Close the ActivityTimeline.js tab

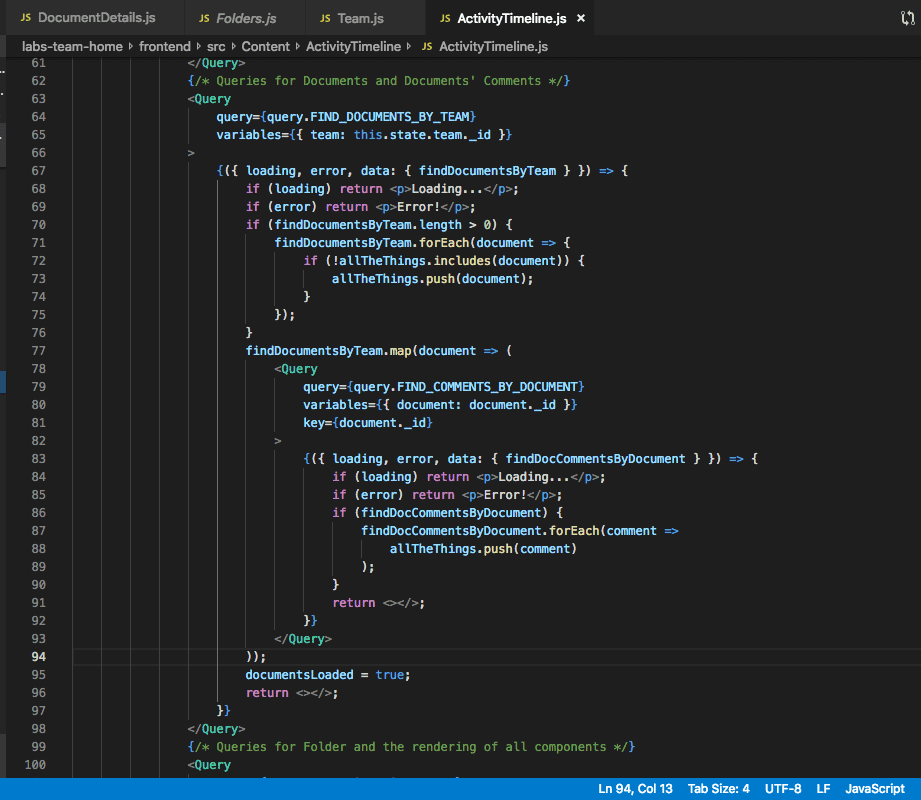point(582,19)
